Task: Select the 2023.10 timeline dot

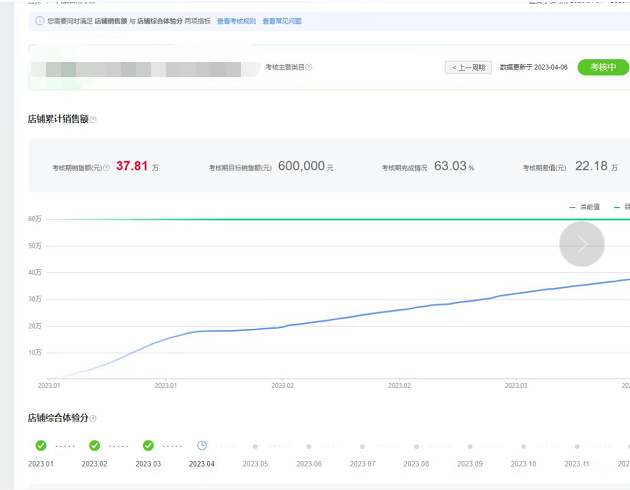Action: click(524, 446)
